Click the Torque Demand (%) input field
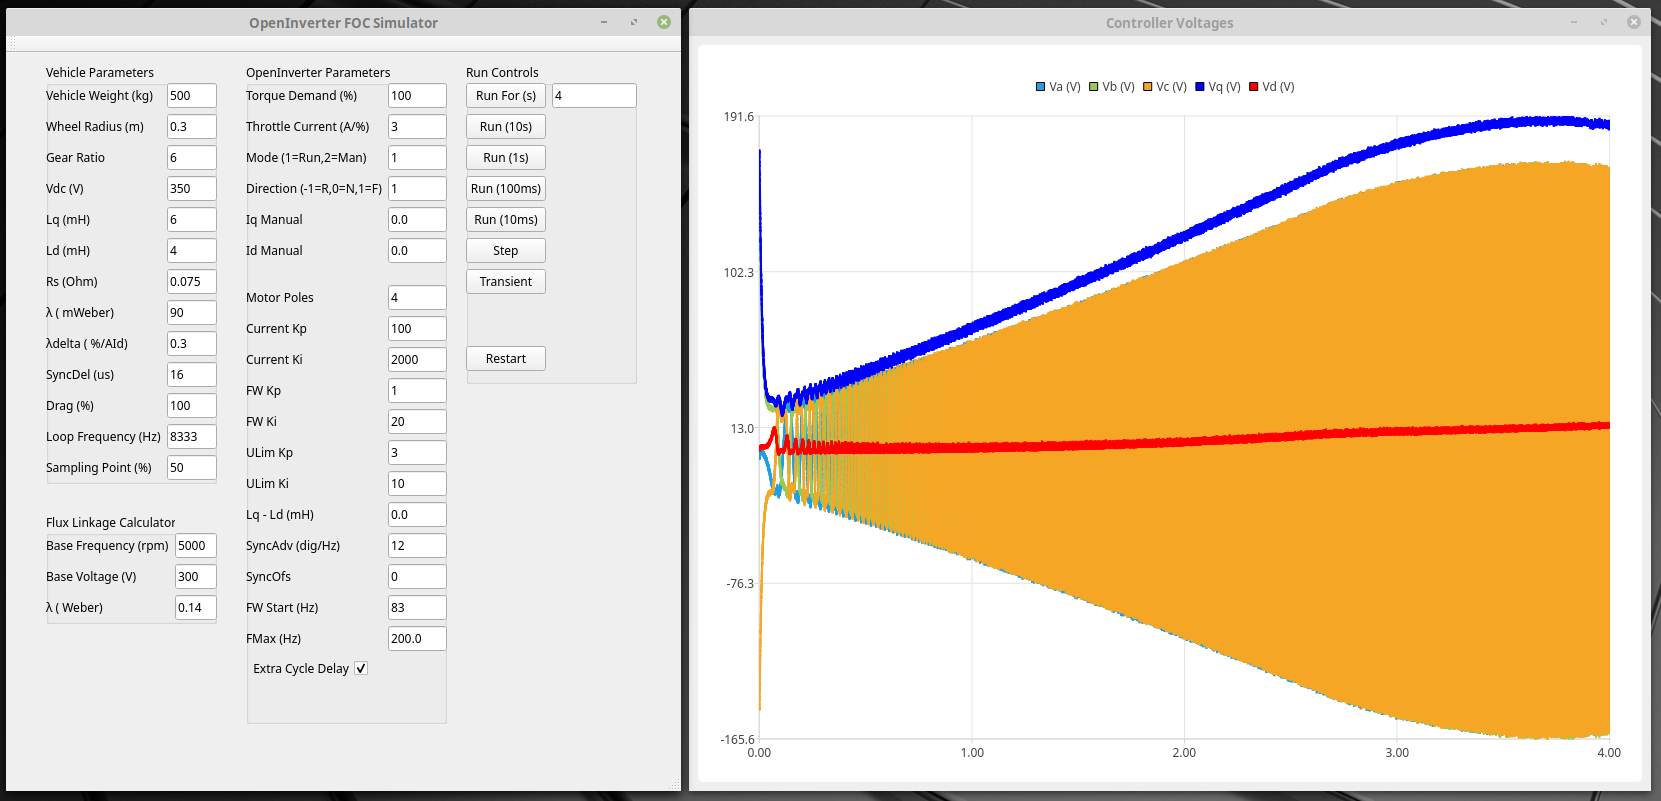The width and height of the screenshot is (1661, 801). click(x=416, y=96)
